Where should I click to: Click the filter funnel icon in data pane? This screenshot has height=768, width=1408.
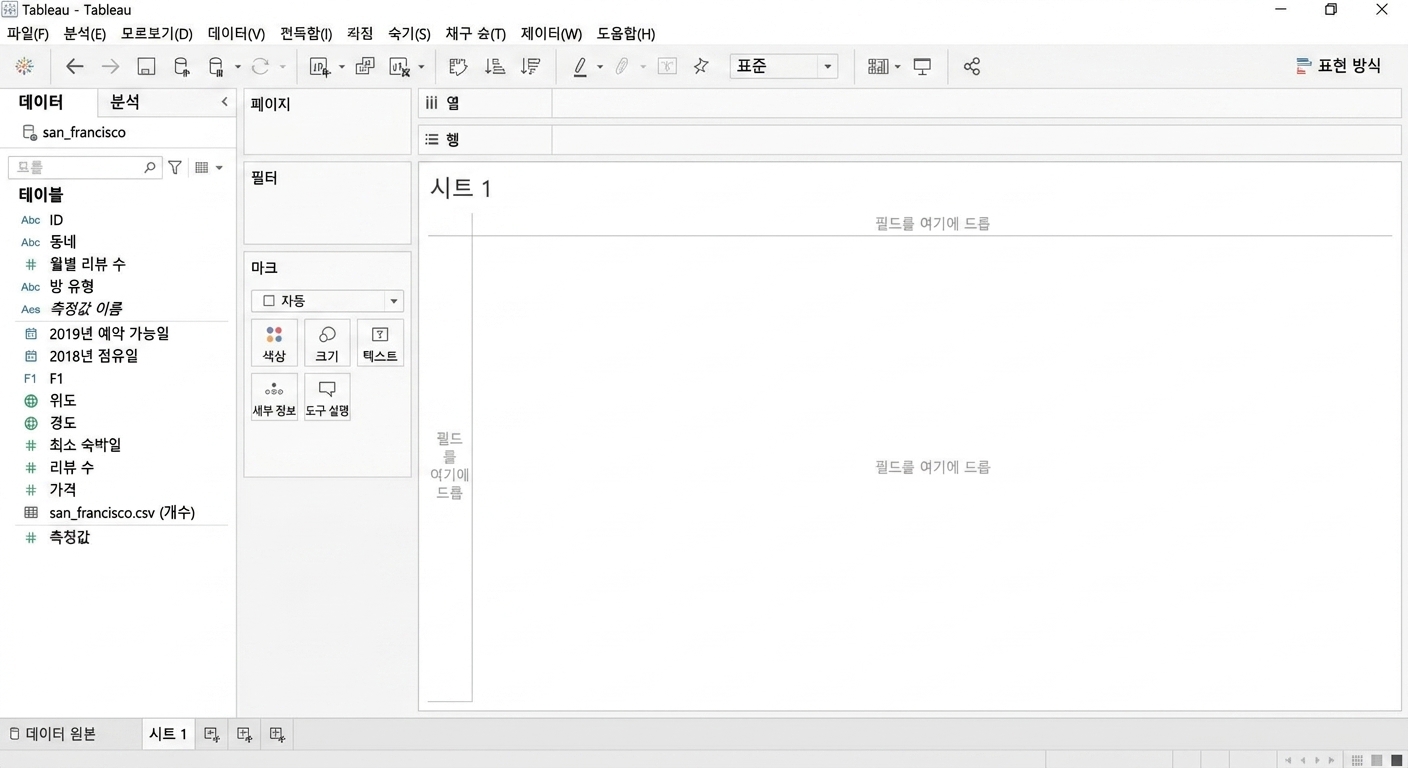[x=175, y=168]
